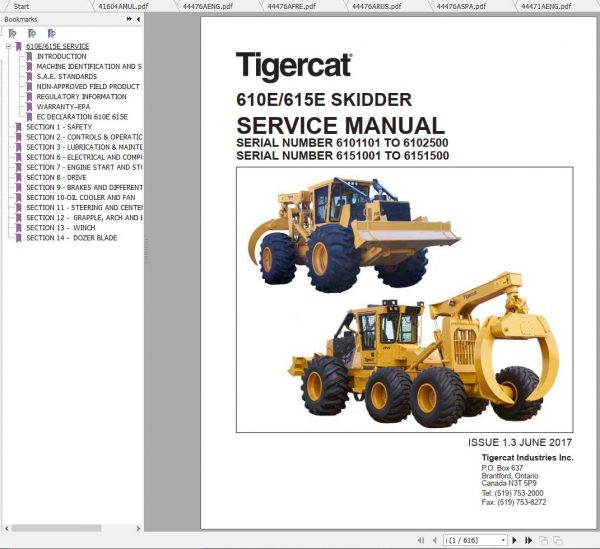
Task: Click the 'ISSUE 1.3 JUNE 2017' text
Action: (x=520, y=443)
